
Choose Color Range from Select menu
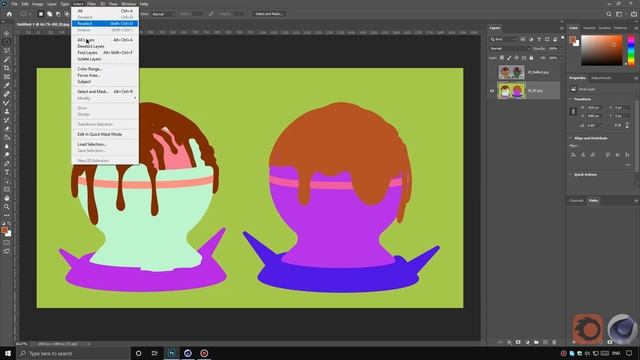105,69
